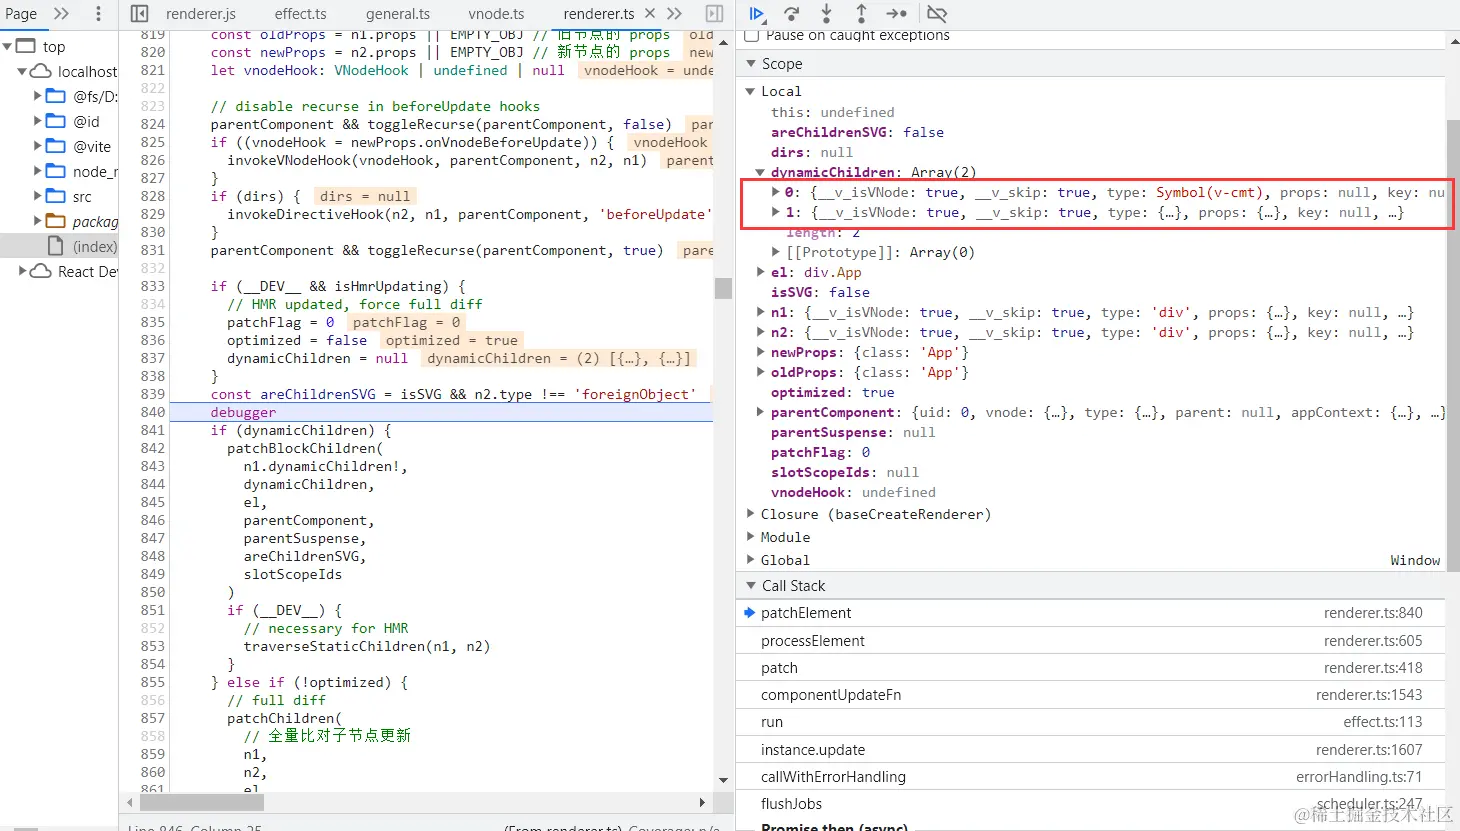Screen dimensions: 1460x831
Task: Expand the package folder in tree
Action: coord(38,221)
